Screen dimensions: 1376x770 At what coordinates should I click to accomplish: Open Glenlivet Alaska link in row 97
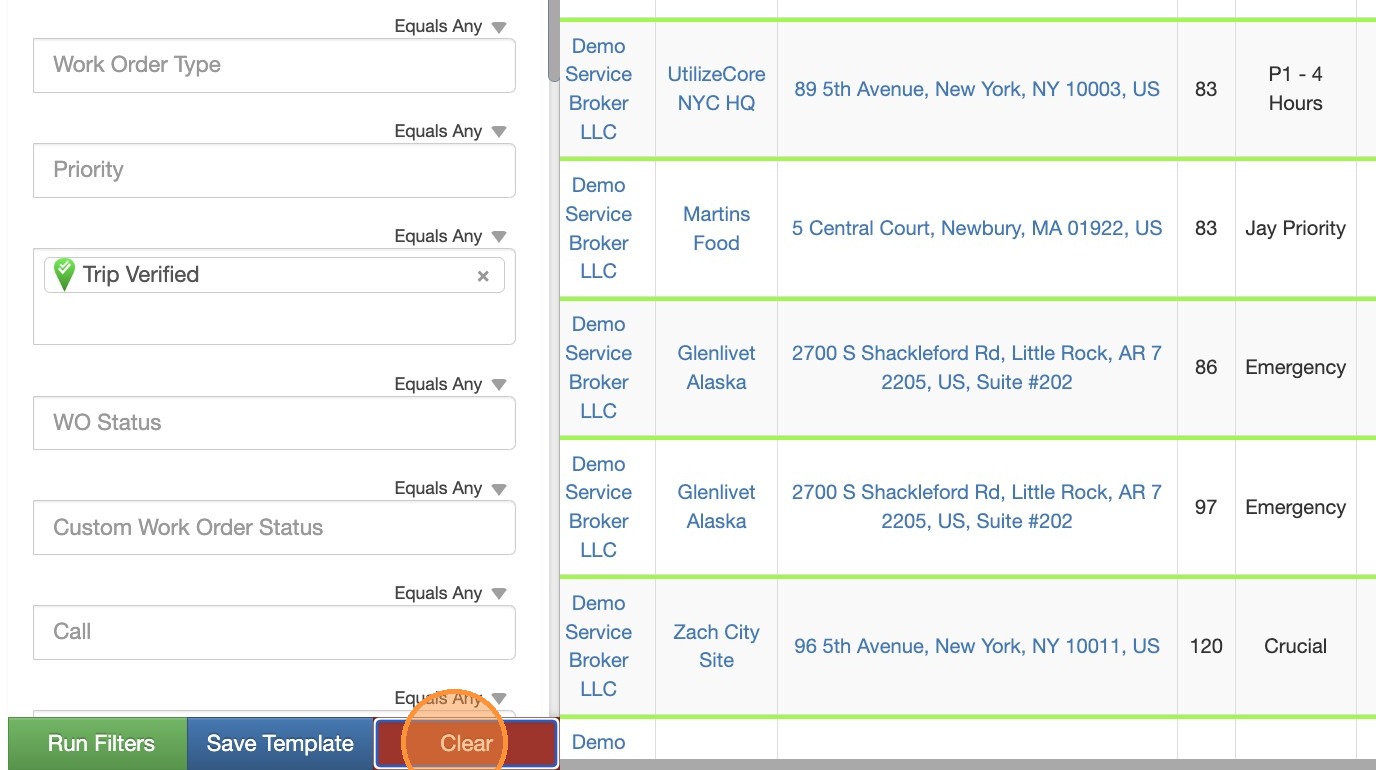click(716, 506)
